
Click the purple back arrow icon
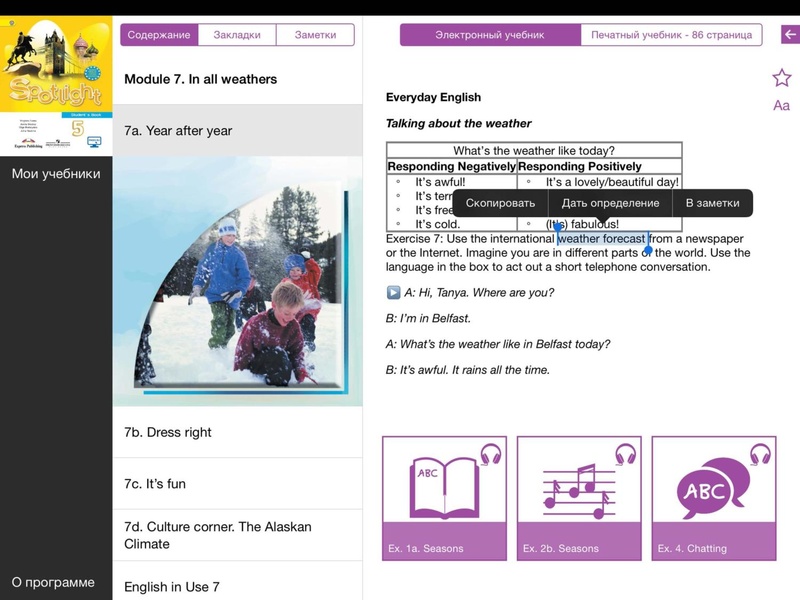[x=790, y=35]
